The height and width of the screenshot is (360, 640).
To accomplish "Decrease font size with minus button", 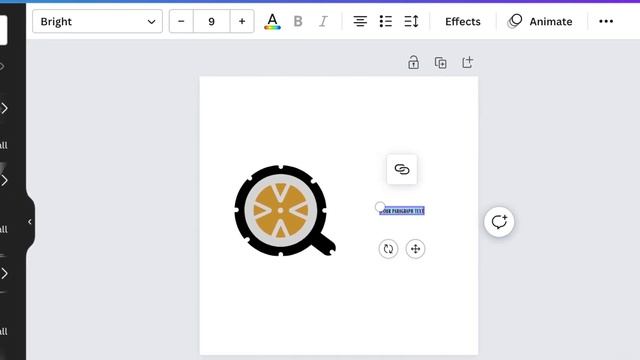I will (x=181, y=21).
